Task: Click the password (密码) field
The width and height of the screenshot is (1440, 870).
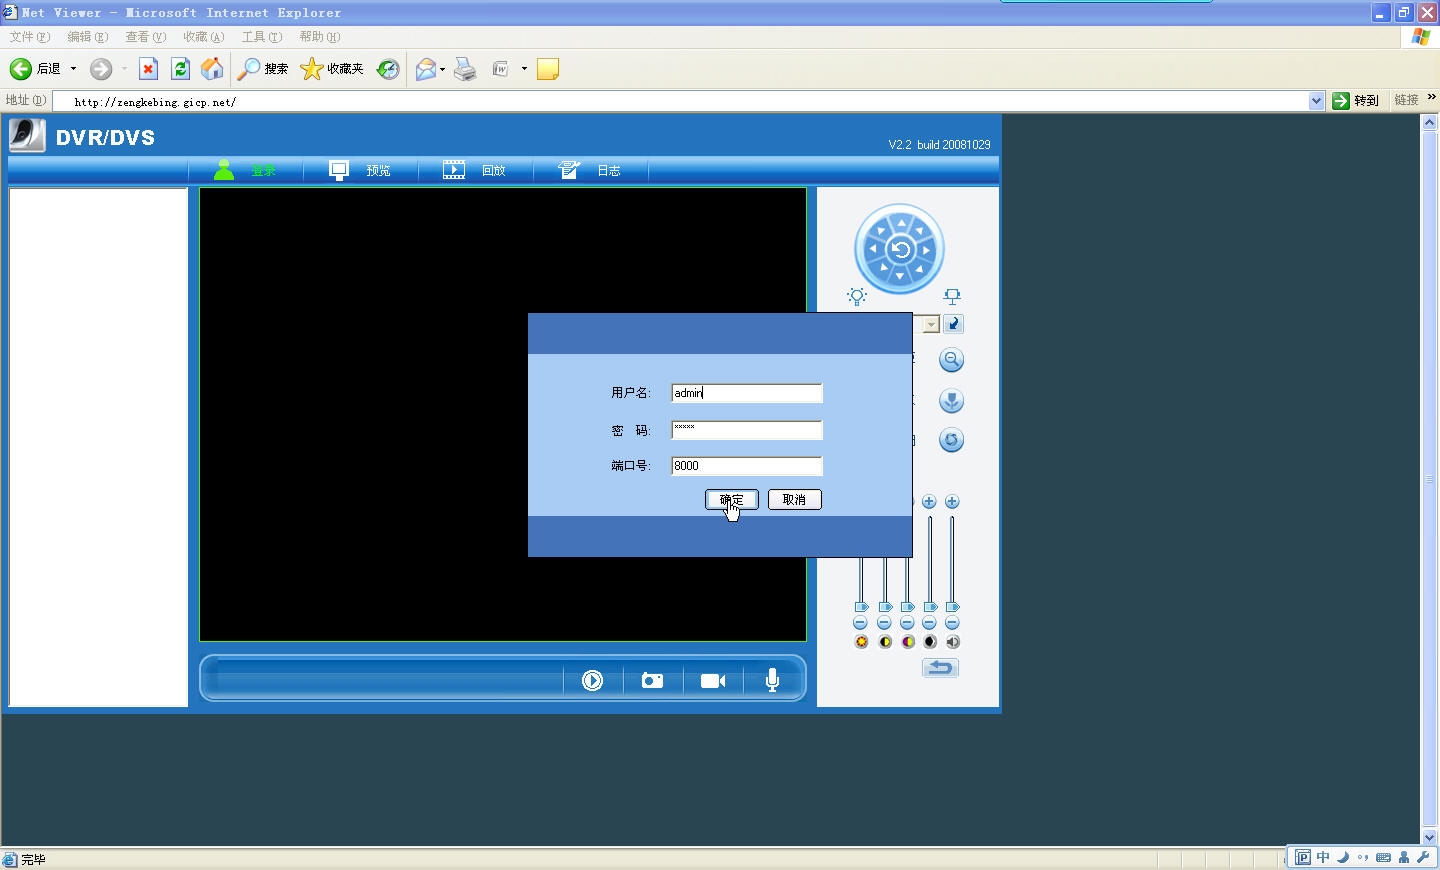Action: (747, 430)
